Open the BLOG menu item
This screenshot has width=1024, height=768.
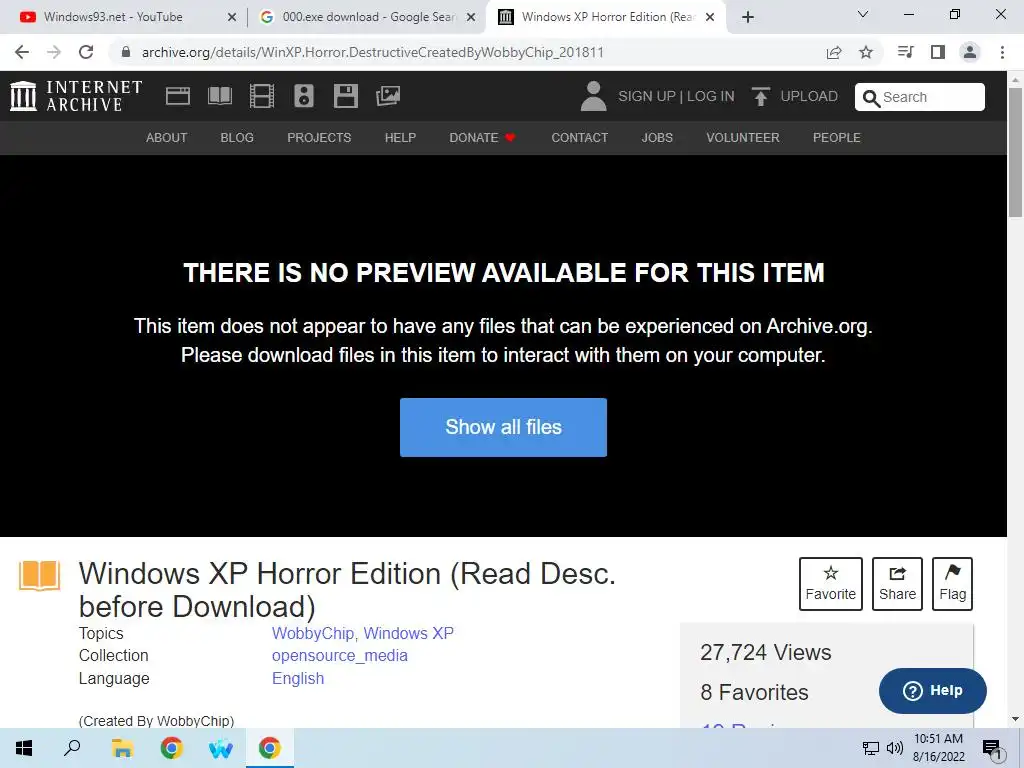pyautogui.click(x=237, y=138)
